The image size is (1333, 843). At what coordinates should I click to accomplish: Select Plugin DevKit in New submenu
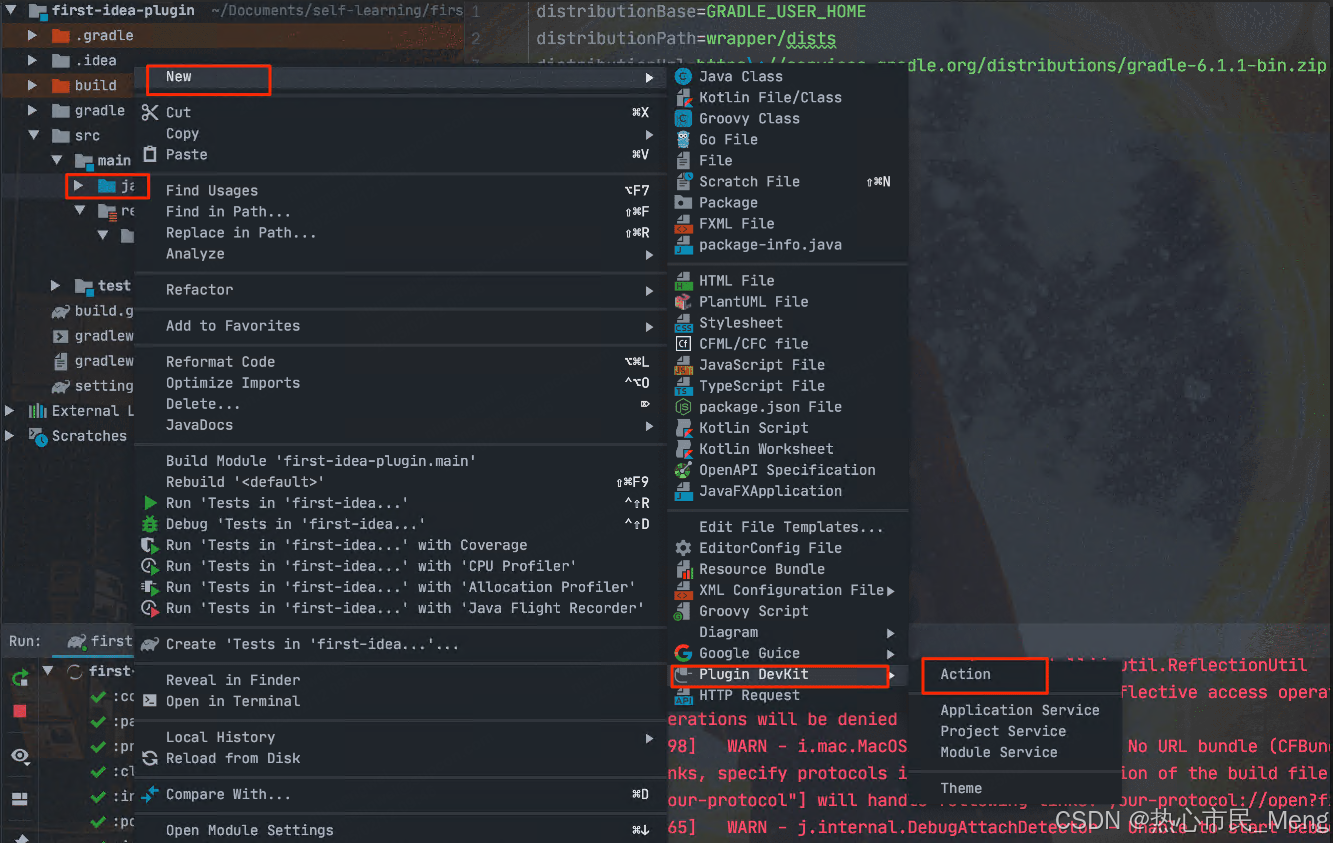tap(787, 674)
